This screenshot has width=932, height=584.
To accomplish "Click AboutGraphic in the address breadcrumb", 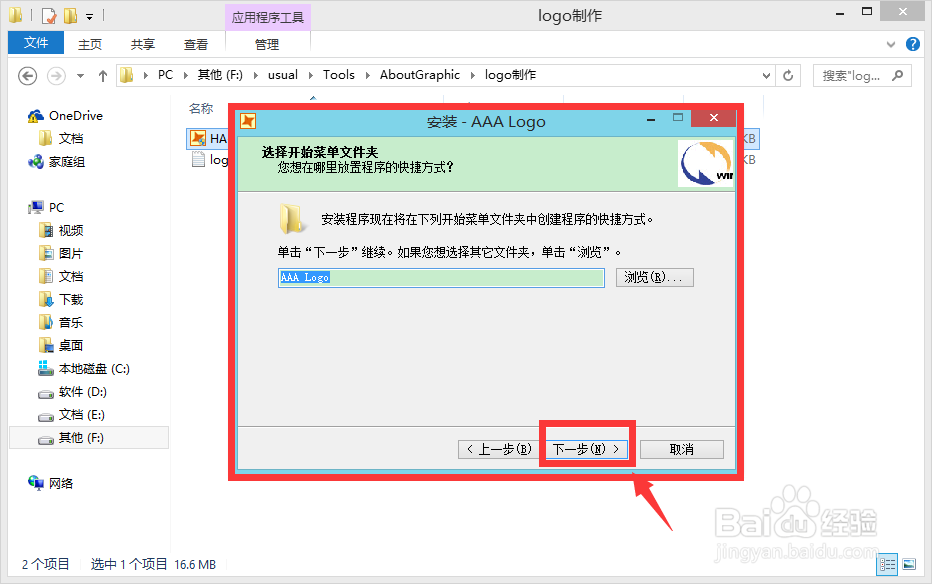I will [x=420, y=75].
